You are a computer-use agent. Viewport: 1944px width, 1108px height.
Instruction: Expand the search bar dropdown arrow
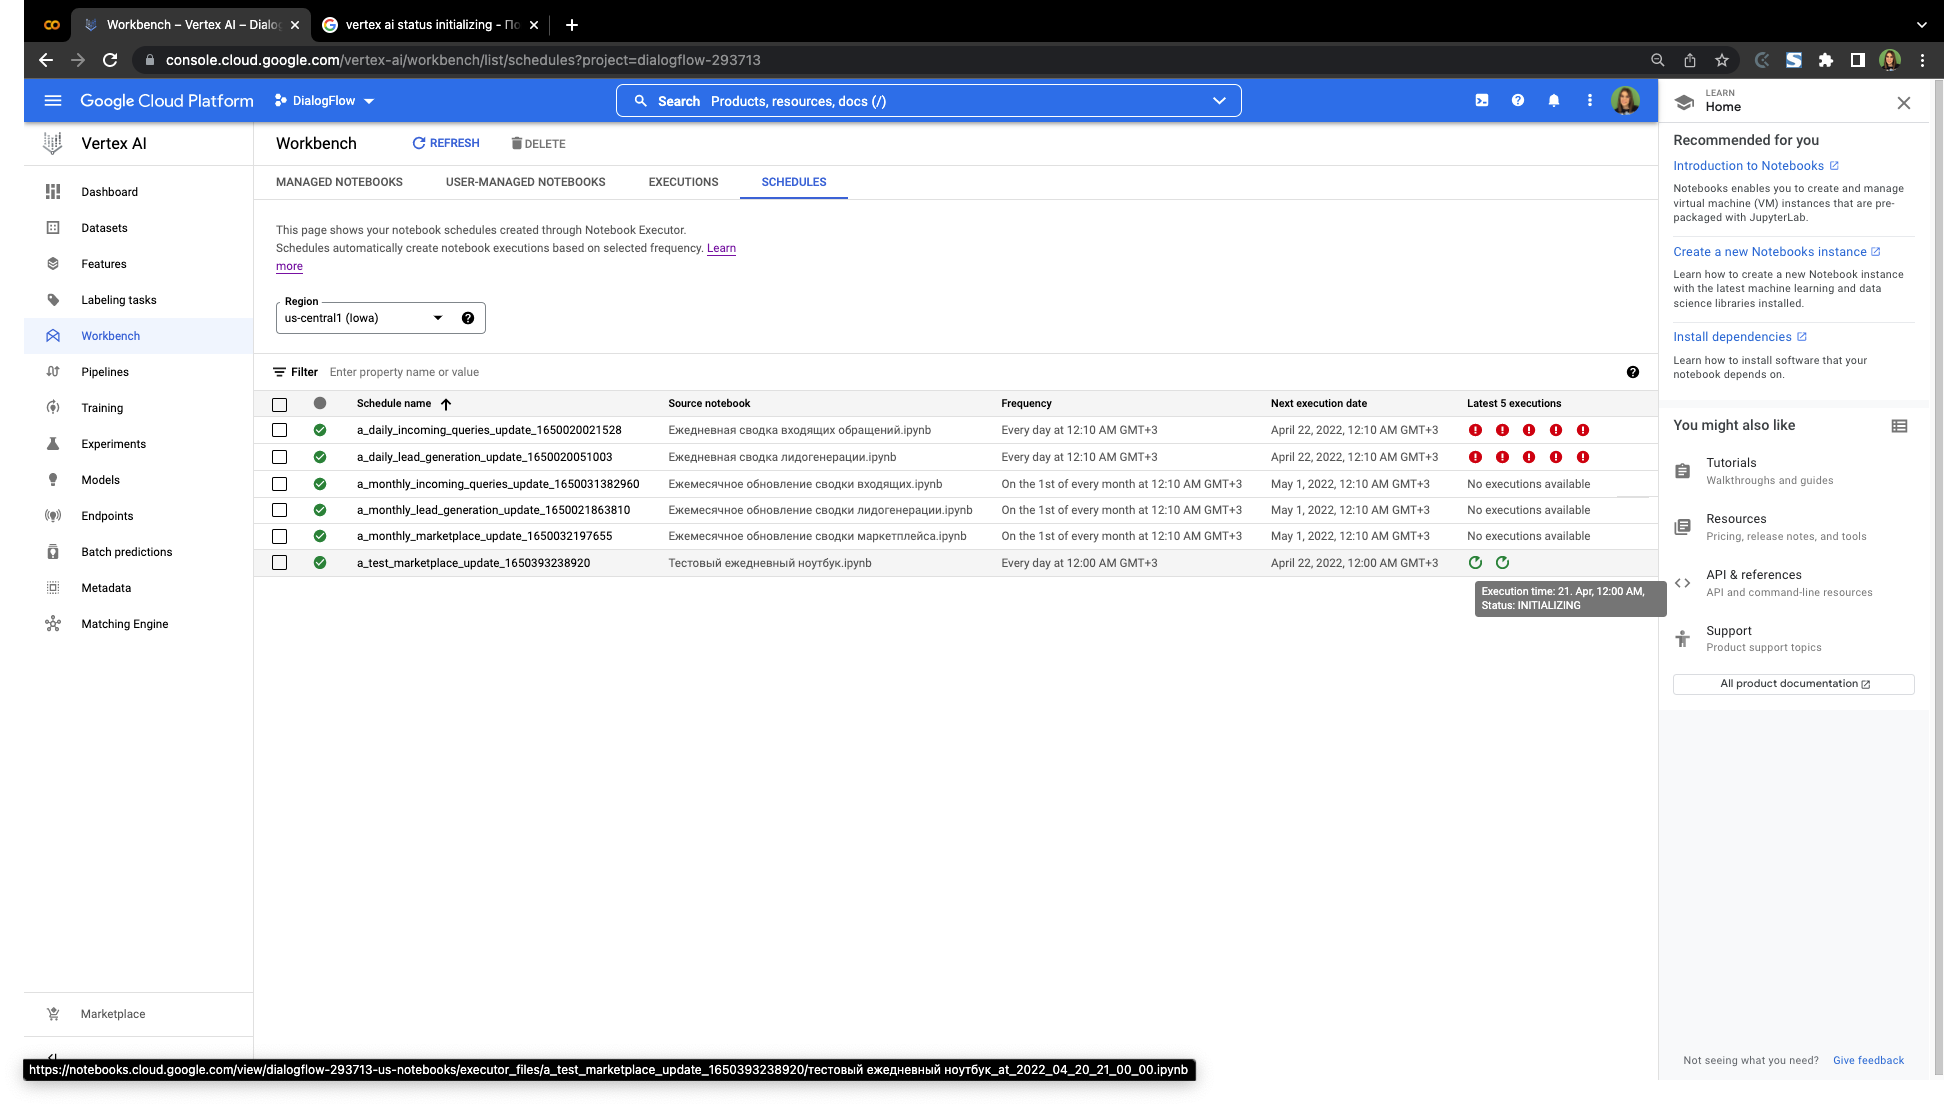coord(1218,101)
